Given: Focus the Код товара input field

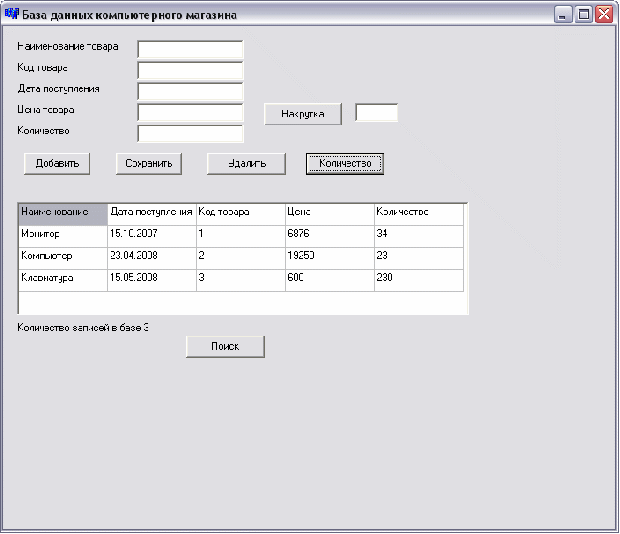Looking at the screenshot, I should coord(190,70).
